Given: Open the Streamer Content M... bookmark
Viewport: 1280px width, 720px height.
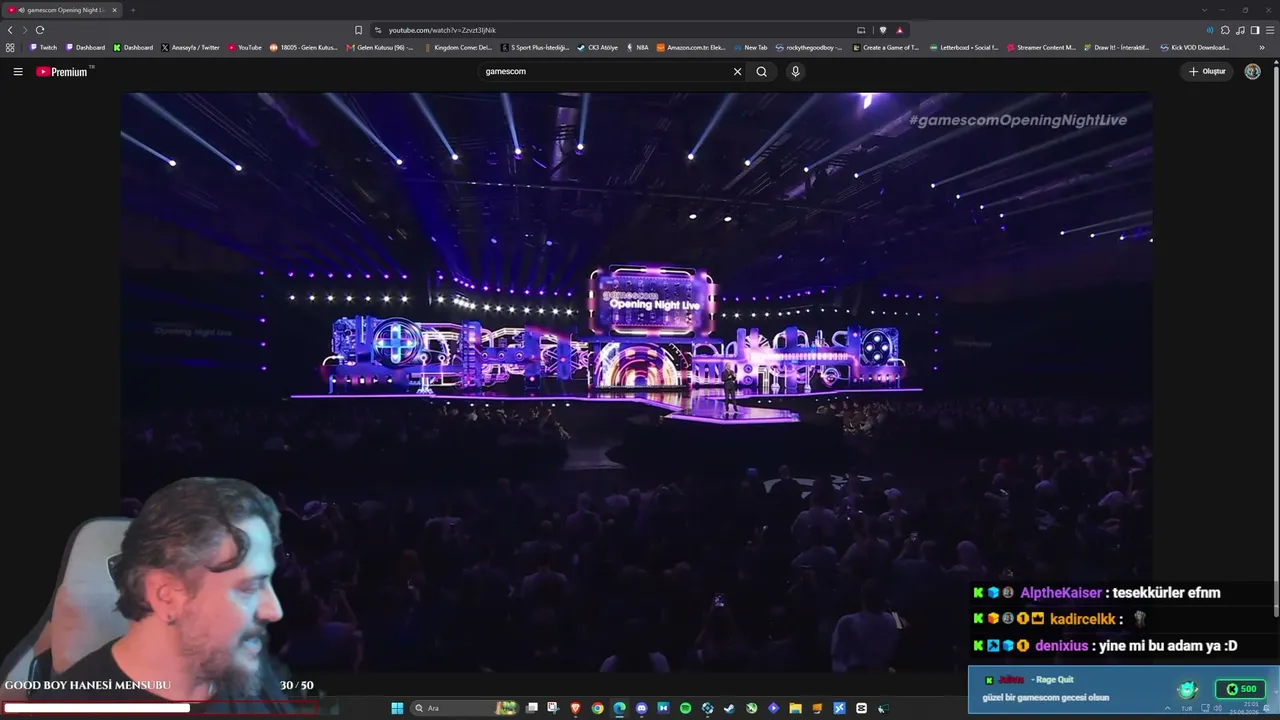Looking at the screenshot, I should (x=1041, y=47).
